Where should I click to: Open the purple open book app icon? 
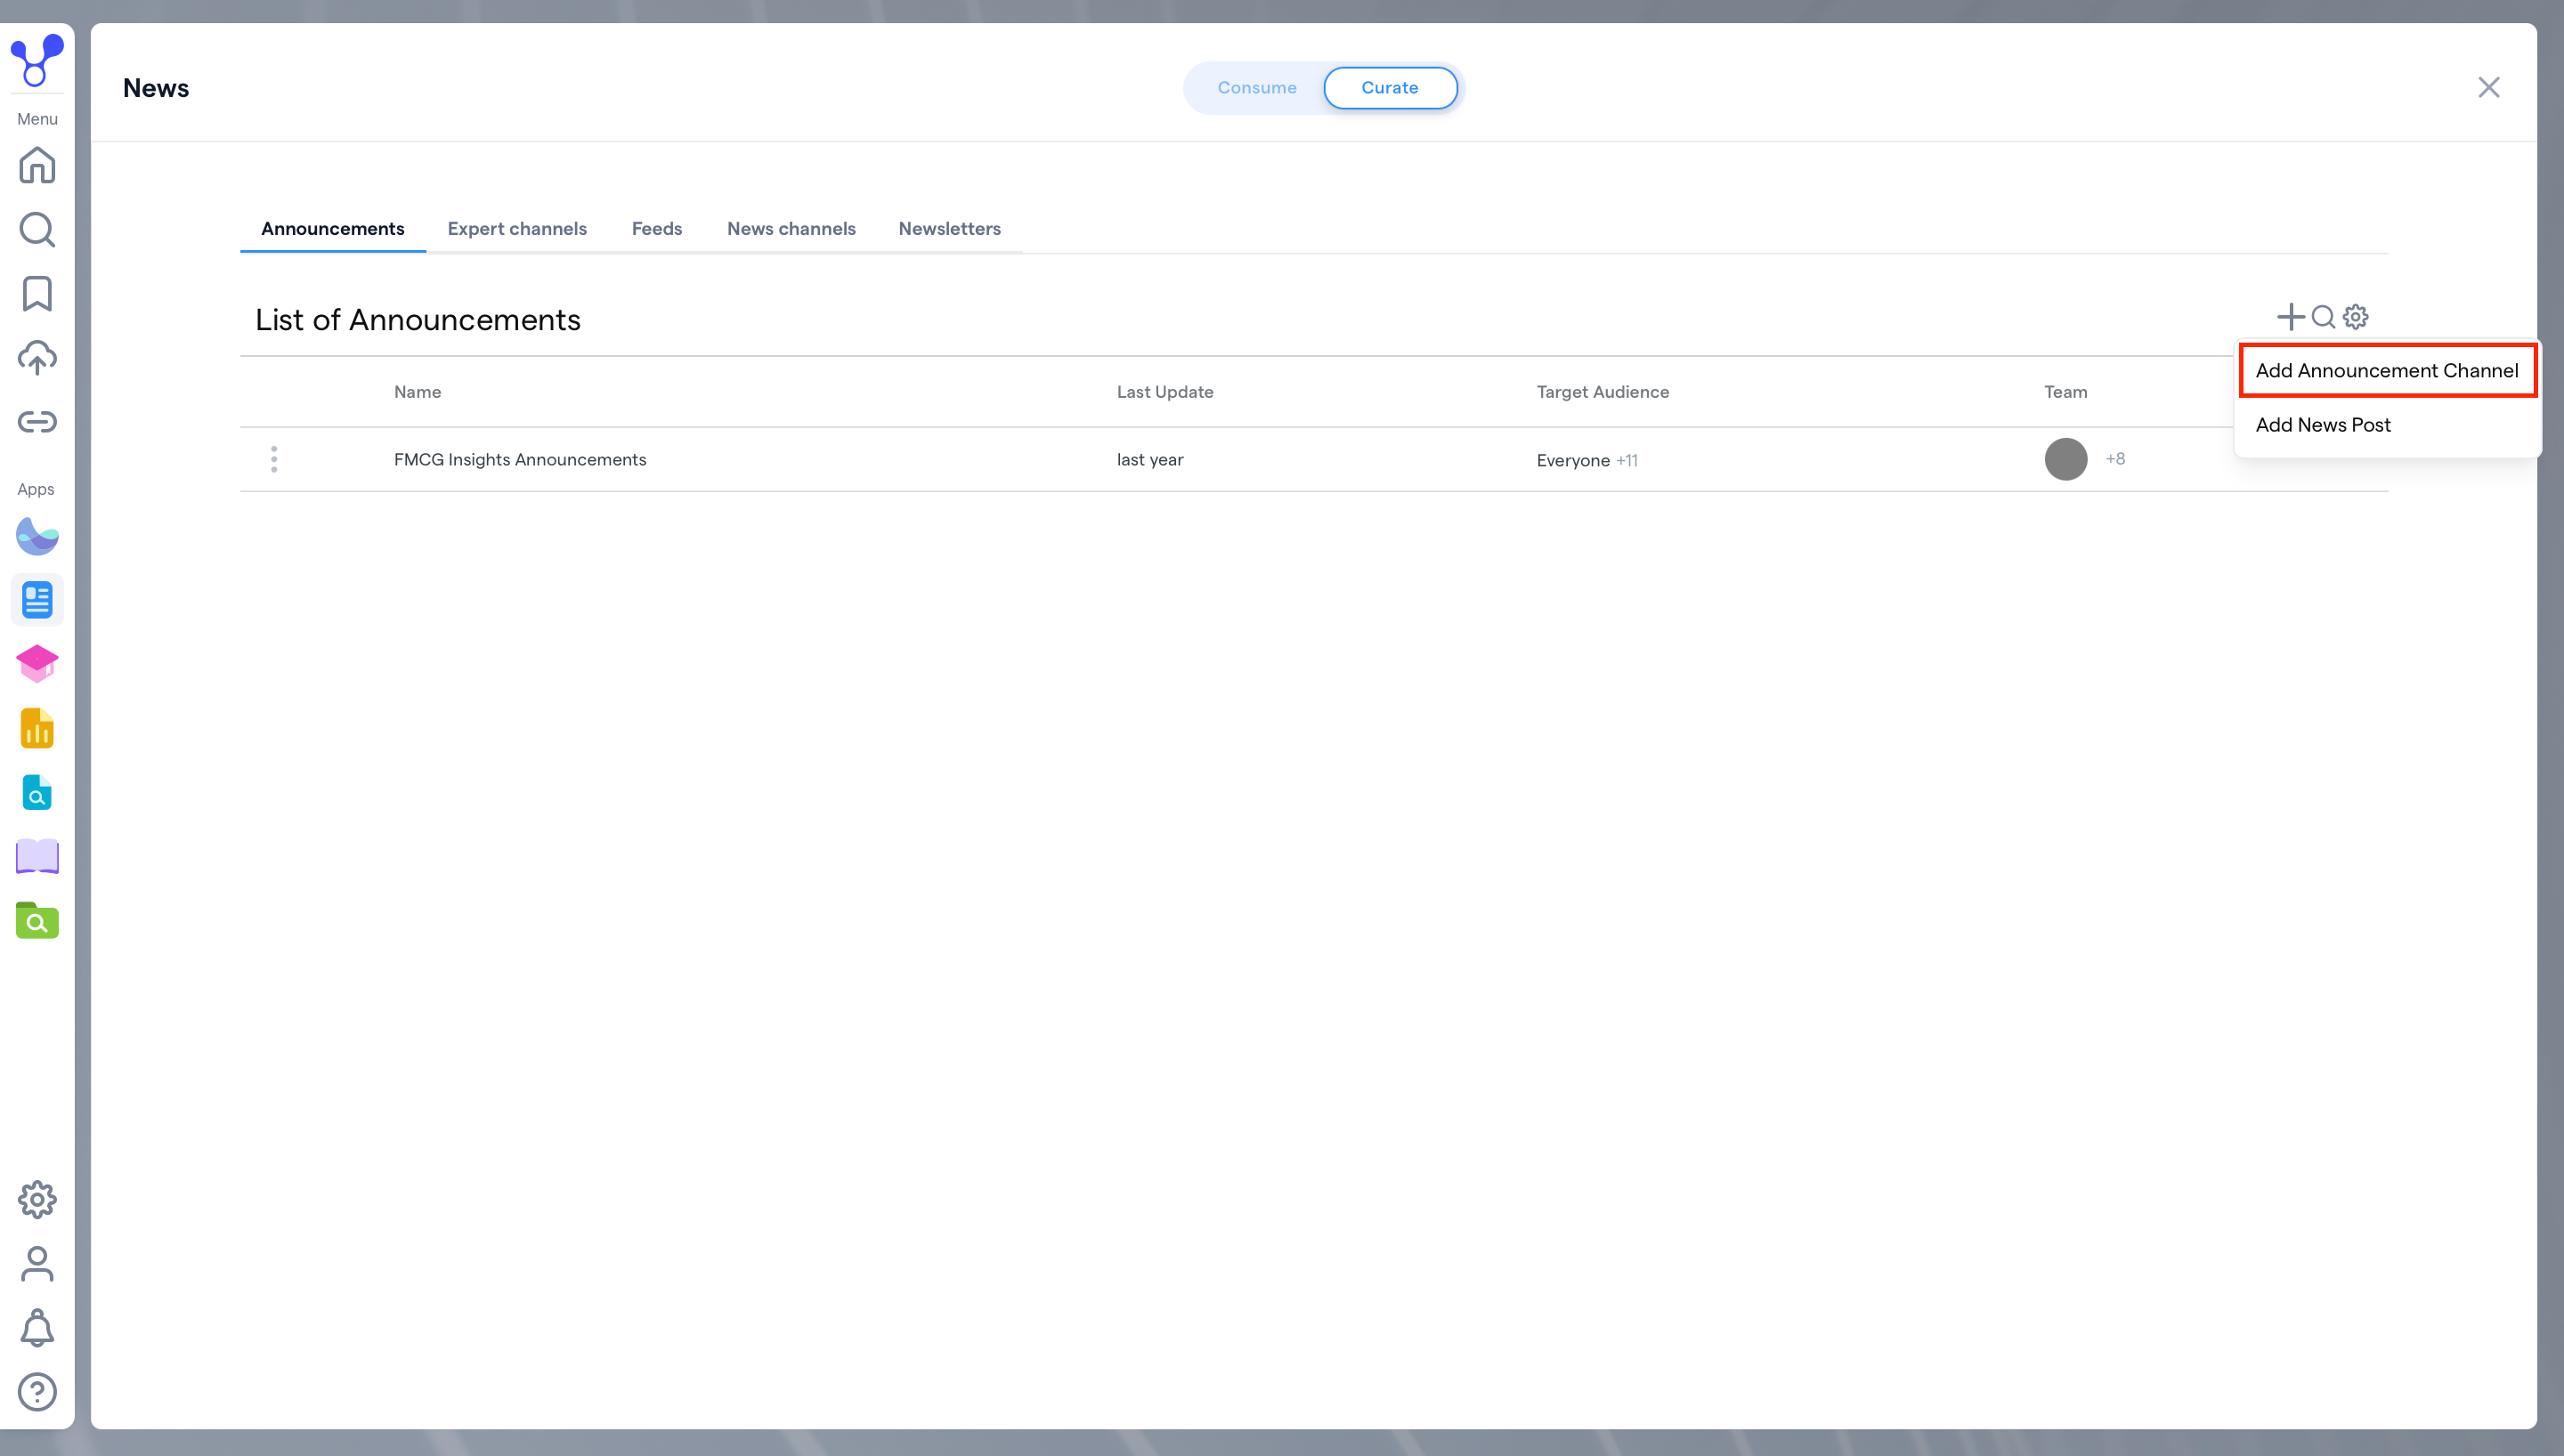coord(37,857)
